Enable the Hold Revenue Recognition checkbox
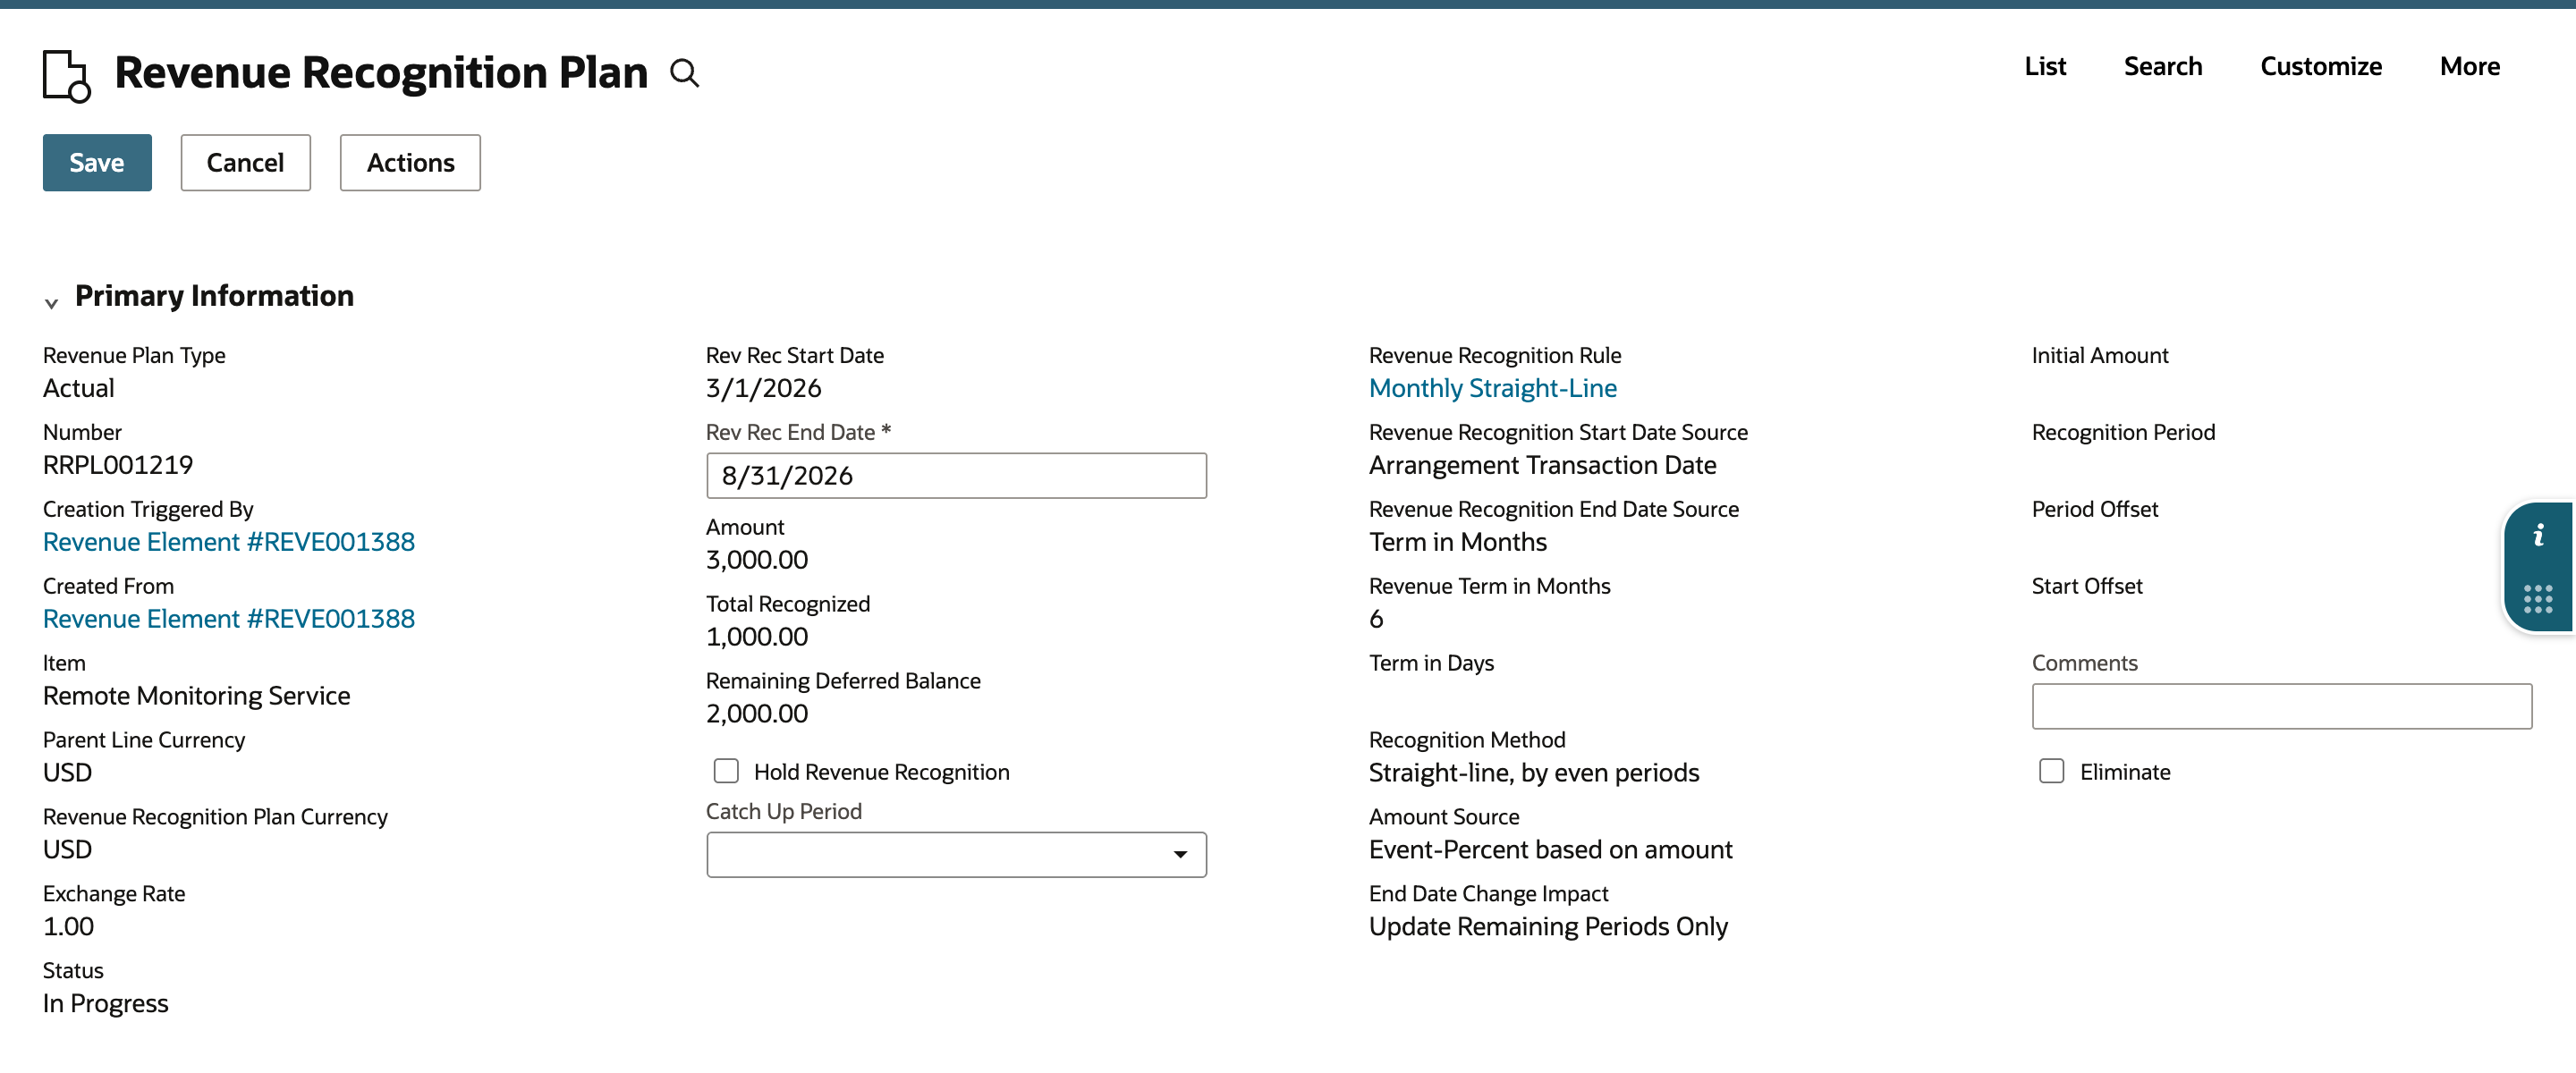Image resolution: width=2576 pixels, height=1073 pixels. (726, 771)
